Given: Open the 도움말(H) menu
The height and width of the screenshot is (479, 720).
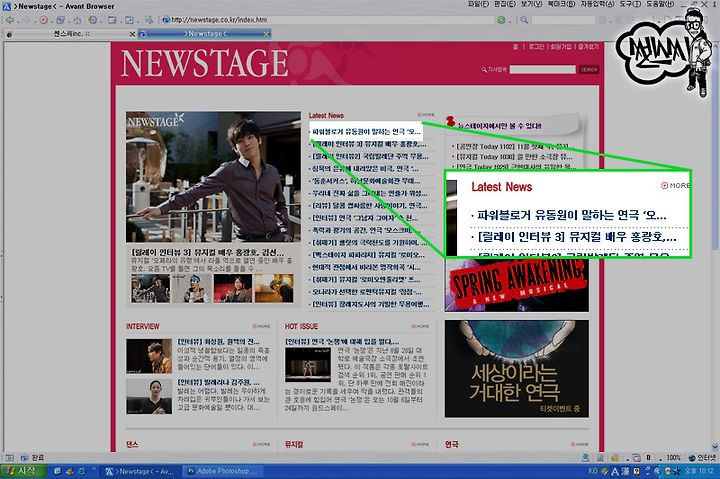Looking at the screenshot, I should 660,4.
